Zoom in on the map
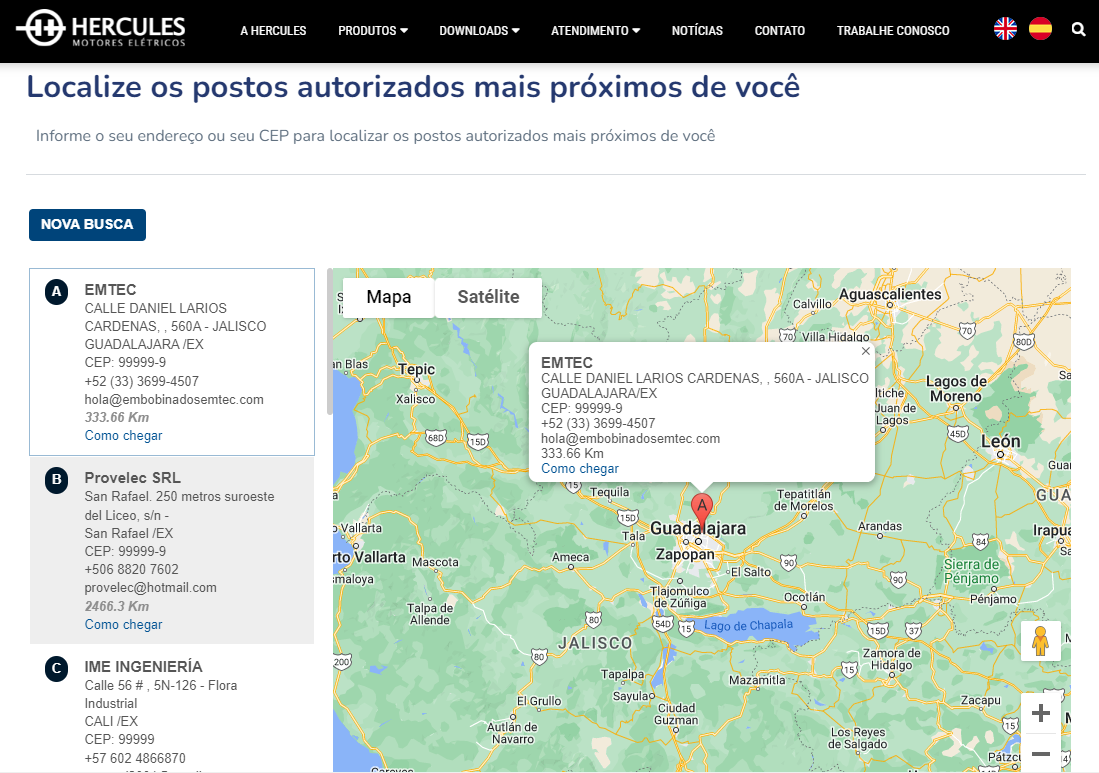 click(x=1040, y=713)
